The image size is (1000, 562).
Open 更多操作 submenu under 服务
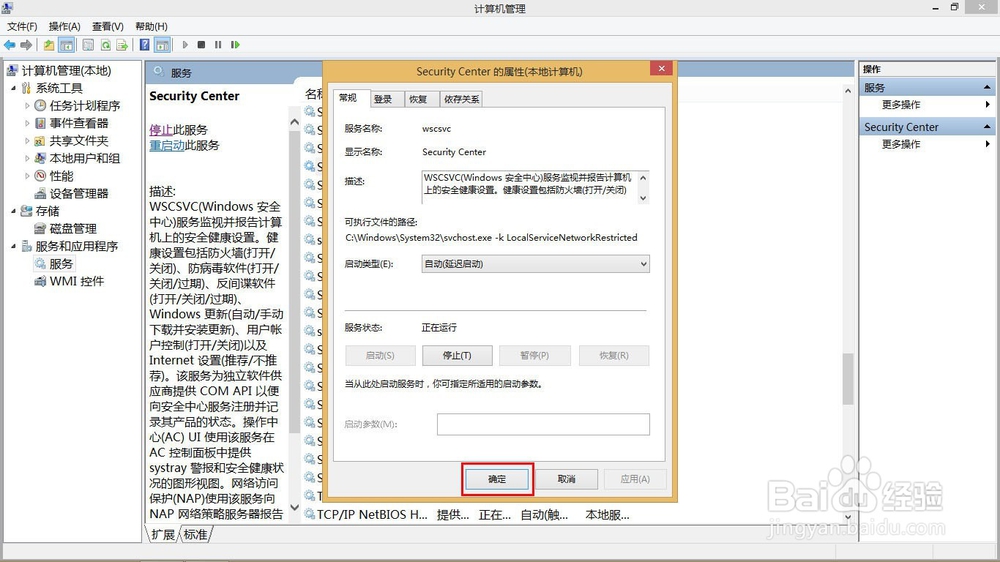(927, 105)
